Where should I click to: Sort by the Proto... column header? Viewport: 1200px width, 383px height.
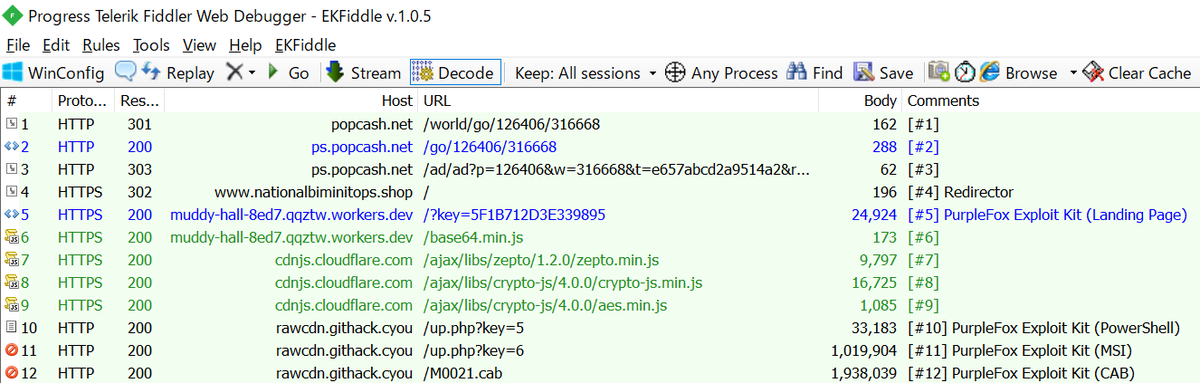(82, 101)
